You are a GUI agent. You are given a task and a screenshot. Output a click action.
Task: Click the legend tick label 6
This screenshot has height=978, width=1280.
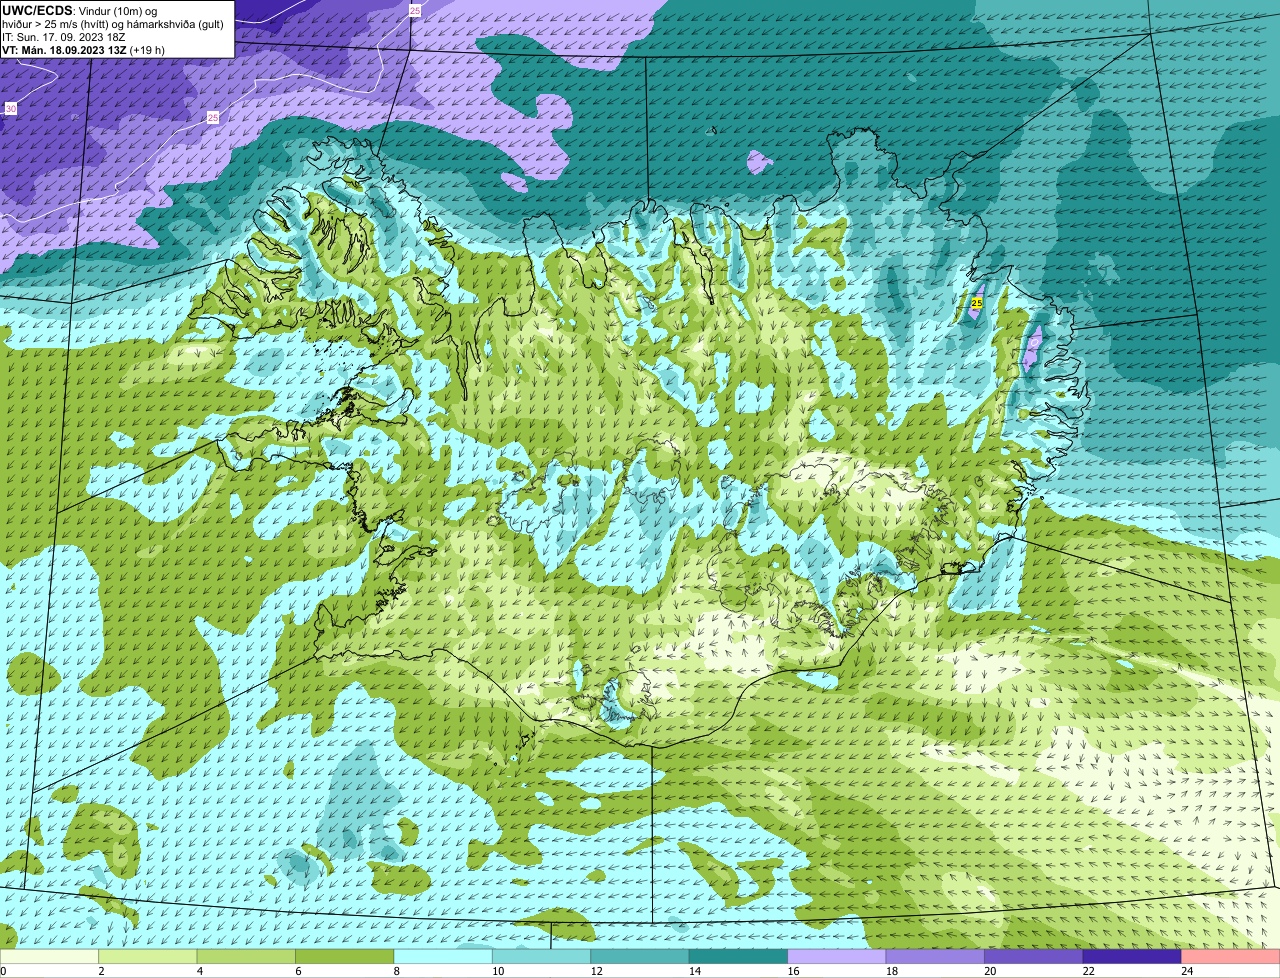[298, 971]
